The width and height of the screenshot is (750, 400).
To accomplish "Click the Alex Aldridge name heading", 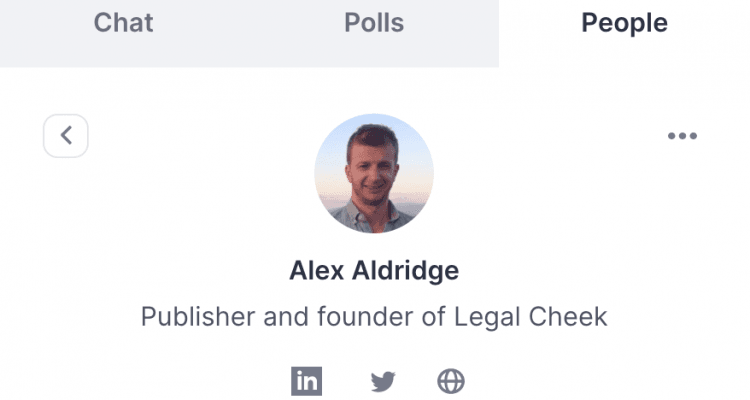I will [374, 270].
